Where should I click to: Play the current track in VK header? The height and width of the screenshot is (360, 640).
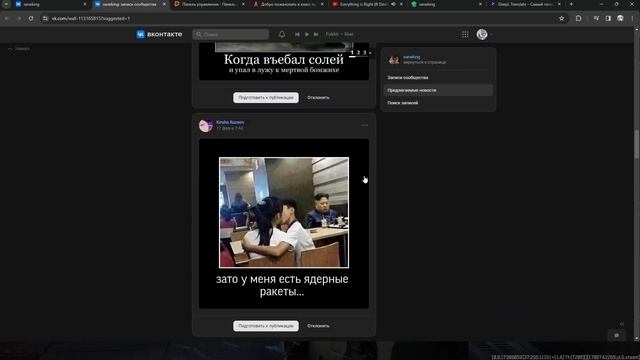(x=307, y=34)
